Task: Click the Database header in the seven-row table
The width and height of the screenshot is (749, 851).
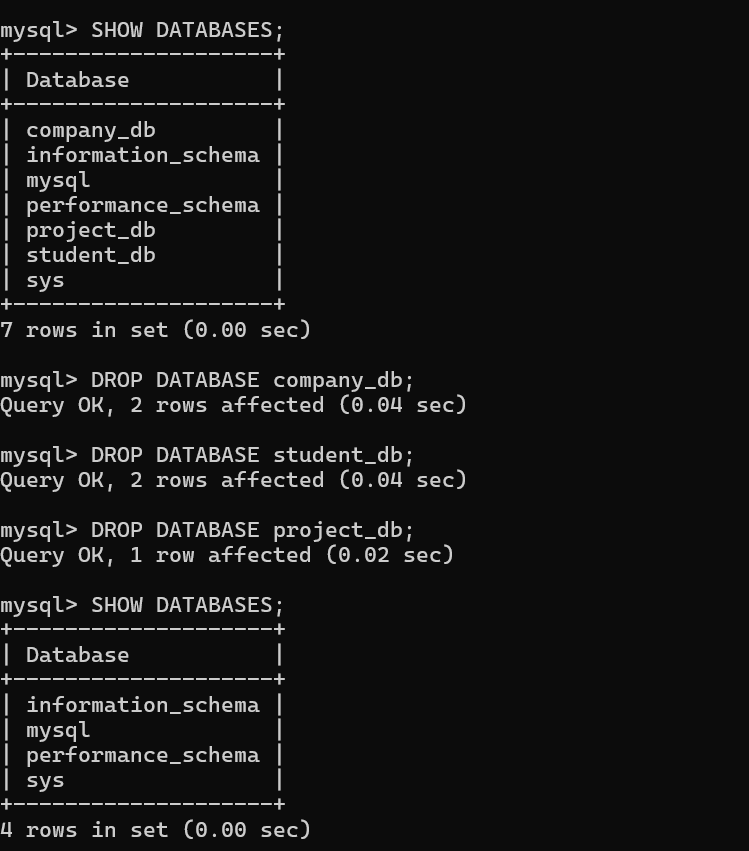Action: 77,80
